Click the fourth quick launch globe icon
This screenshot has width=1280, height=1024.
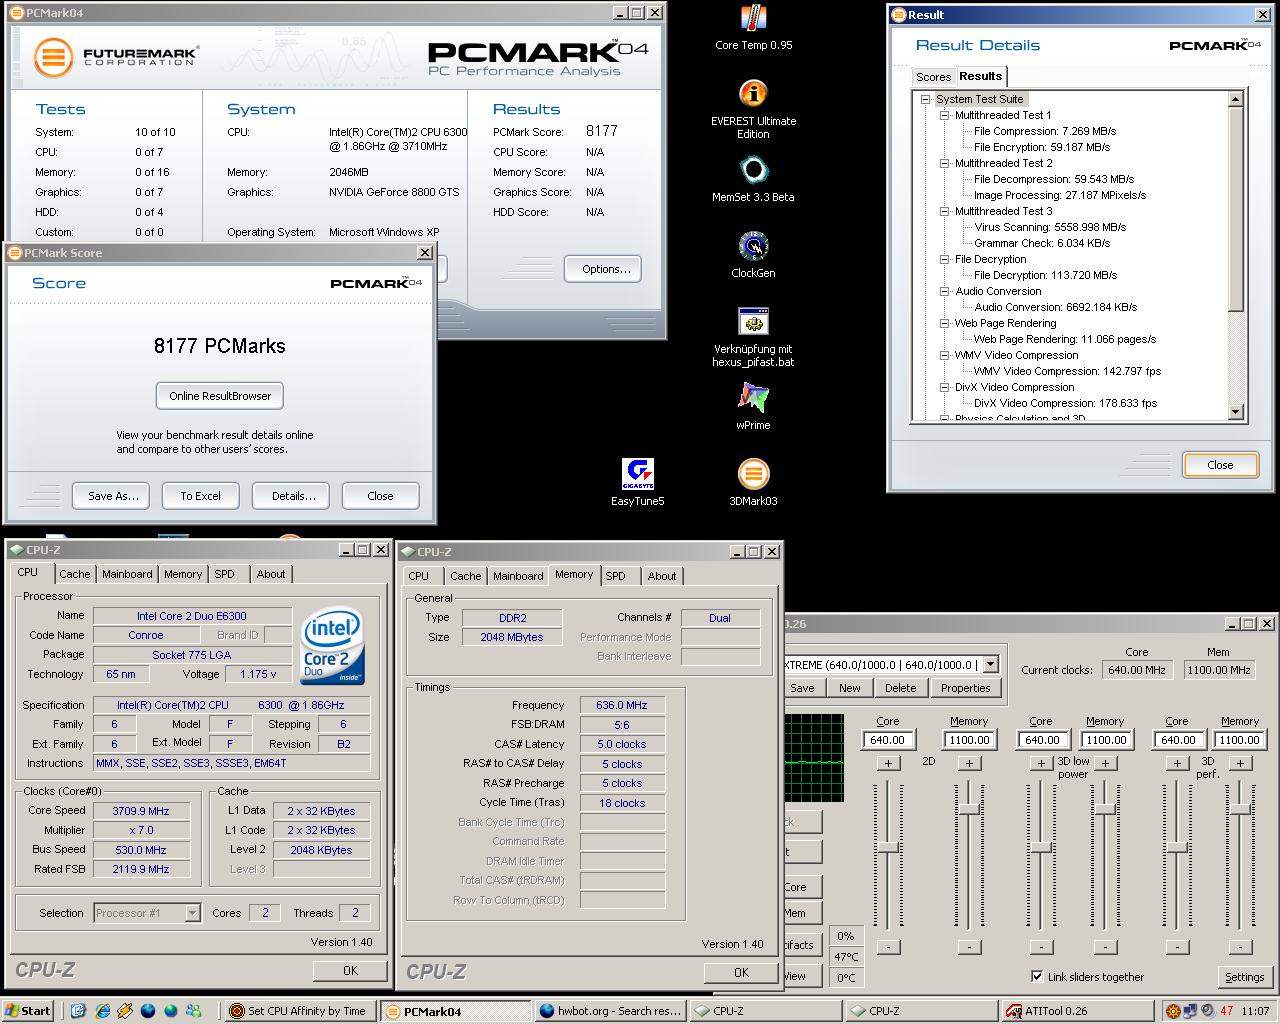pos(147,1011)
